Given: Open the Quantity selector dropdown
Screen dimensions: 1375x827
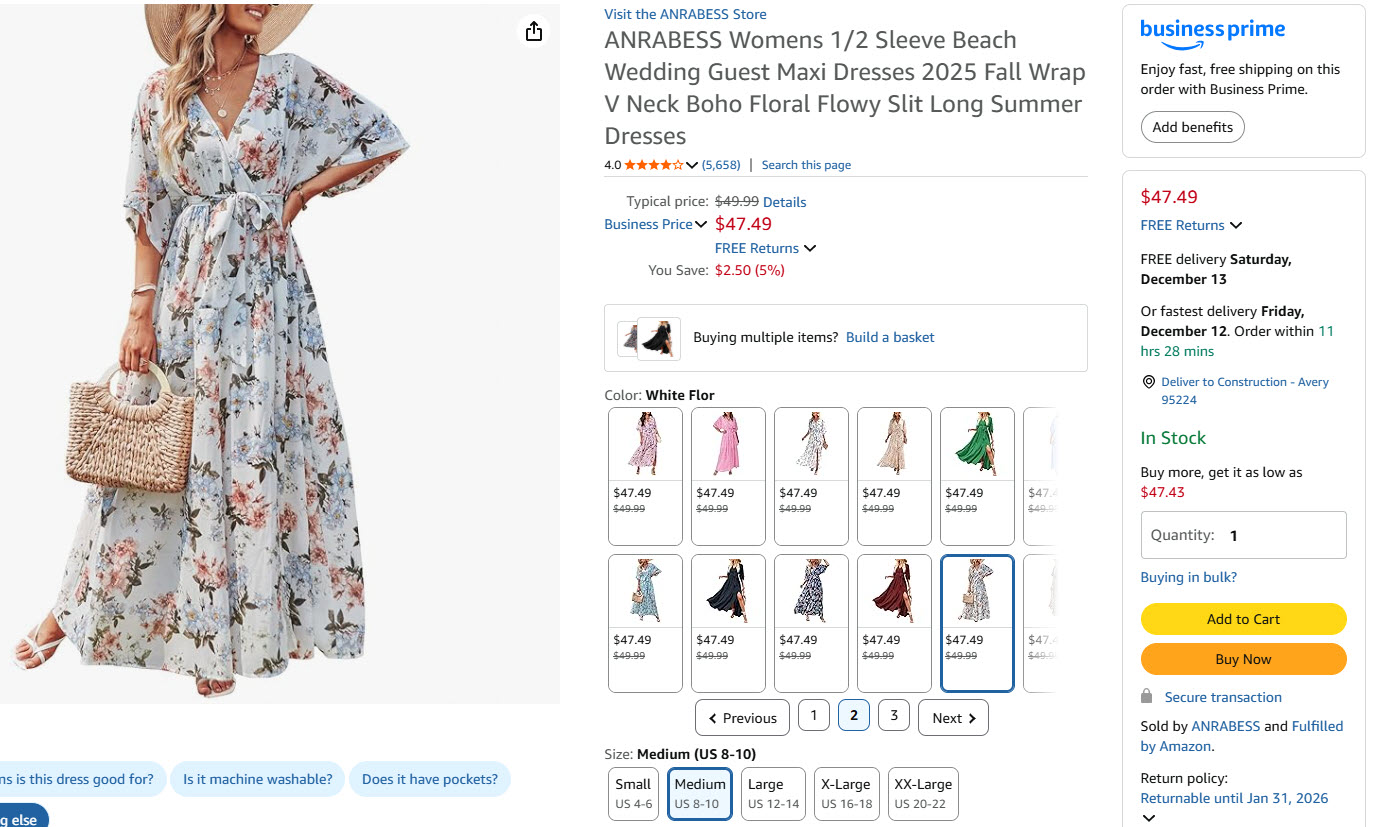Looking at the screenshot, I should (x=1243, y=535).
